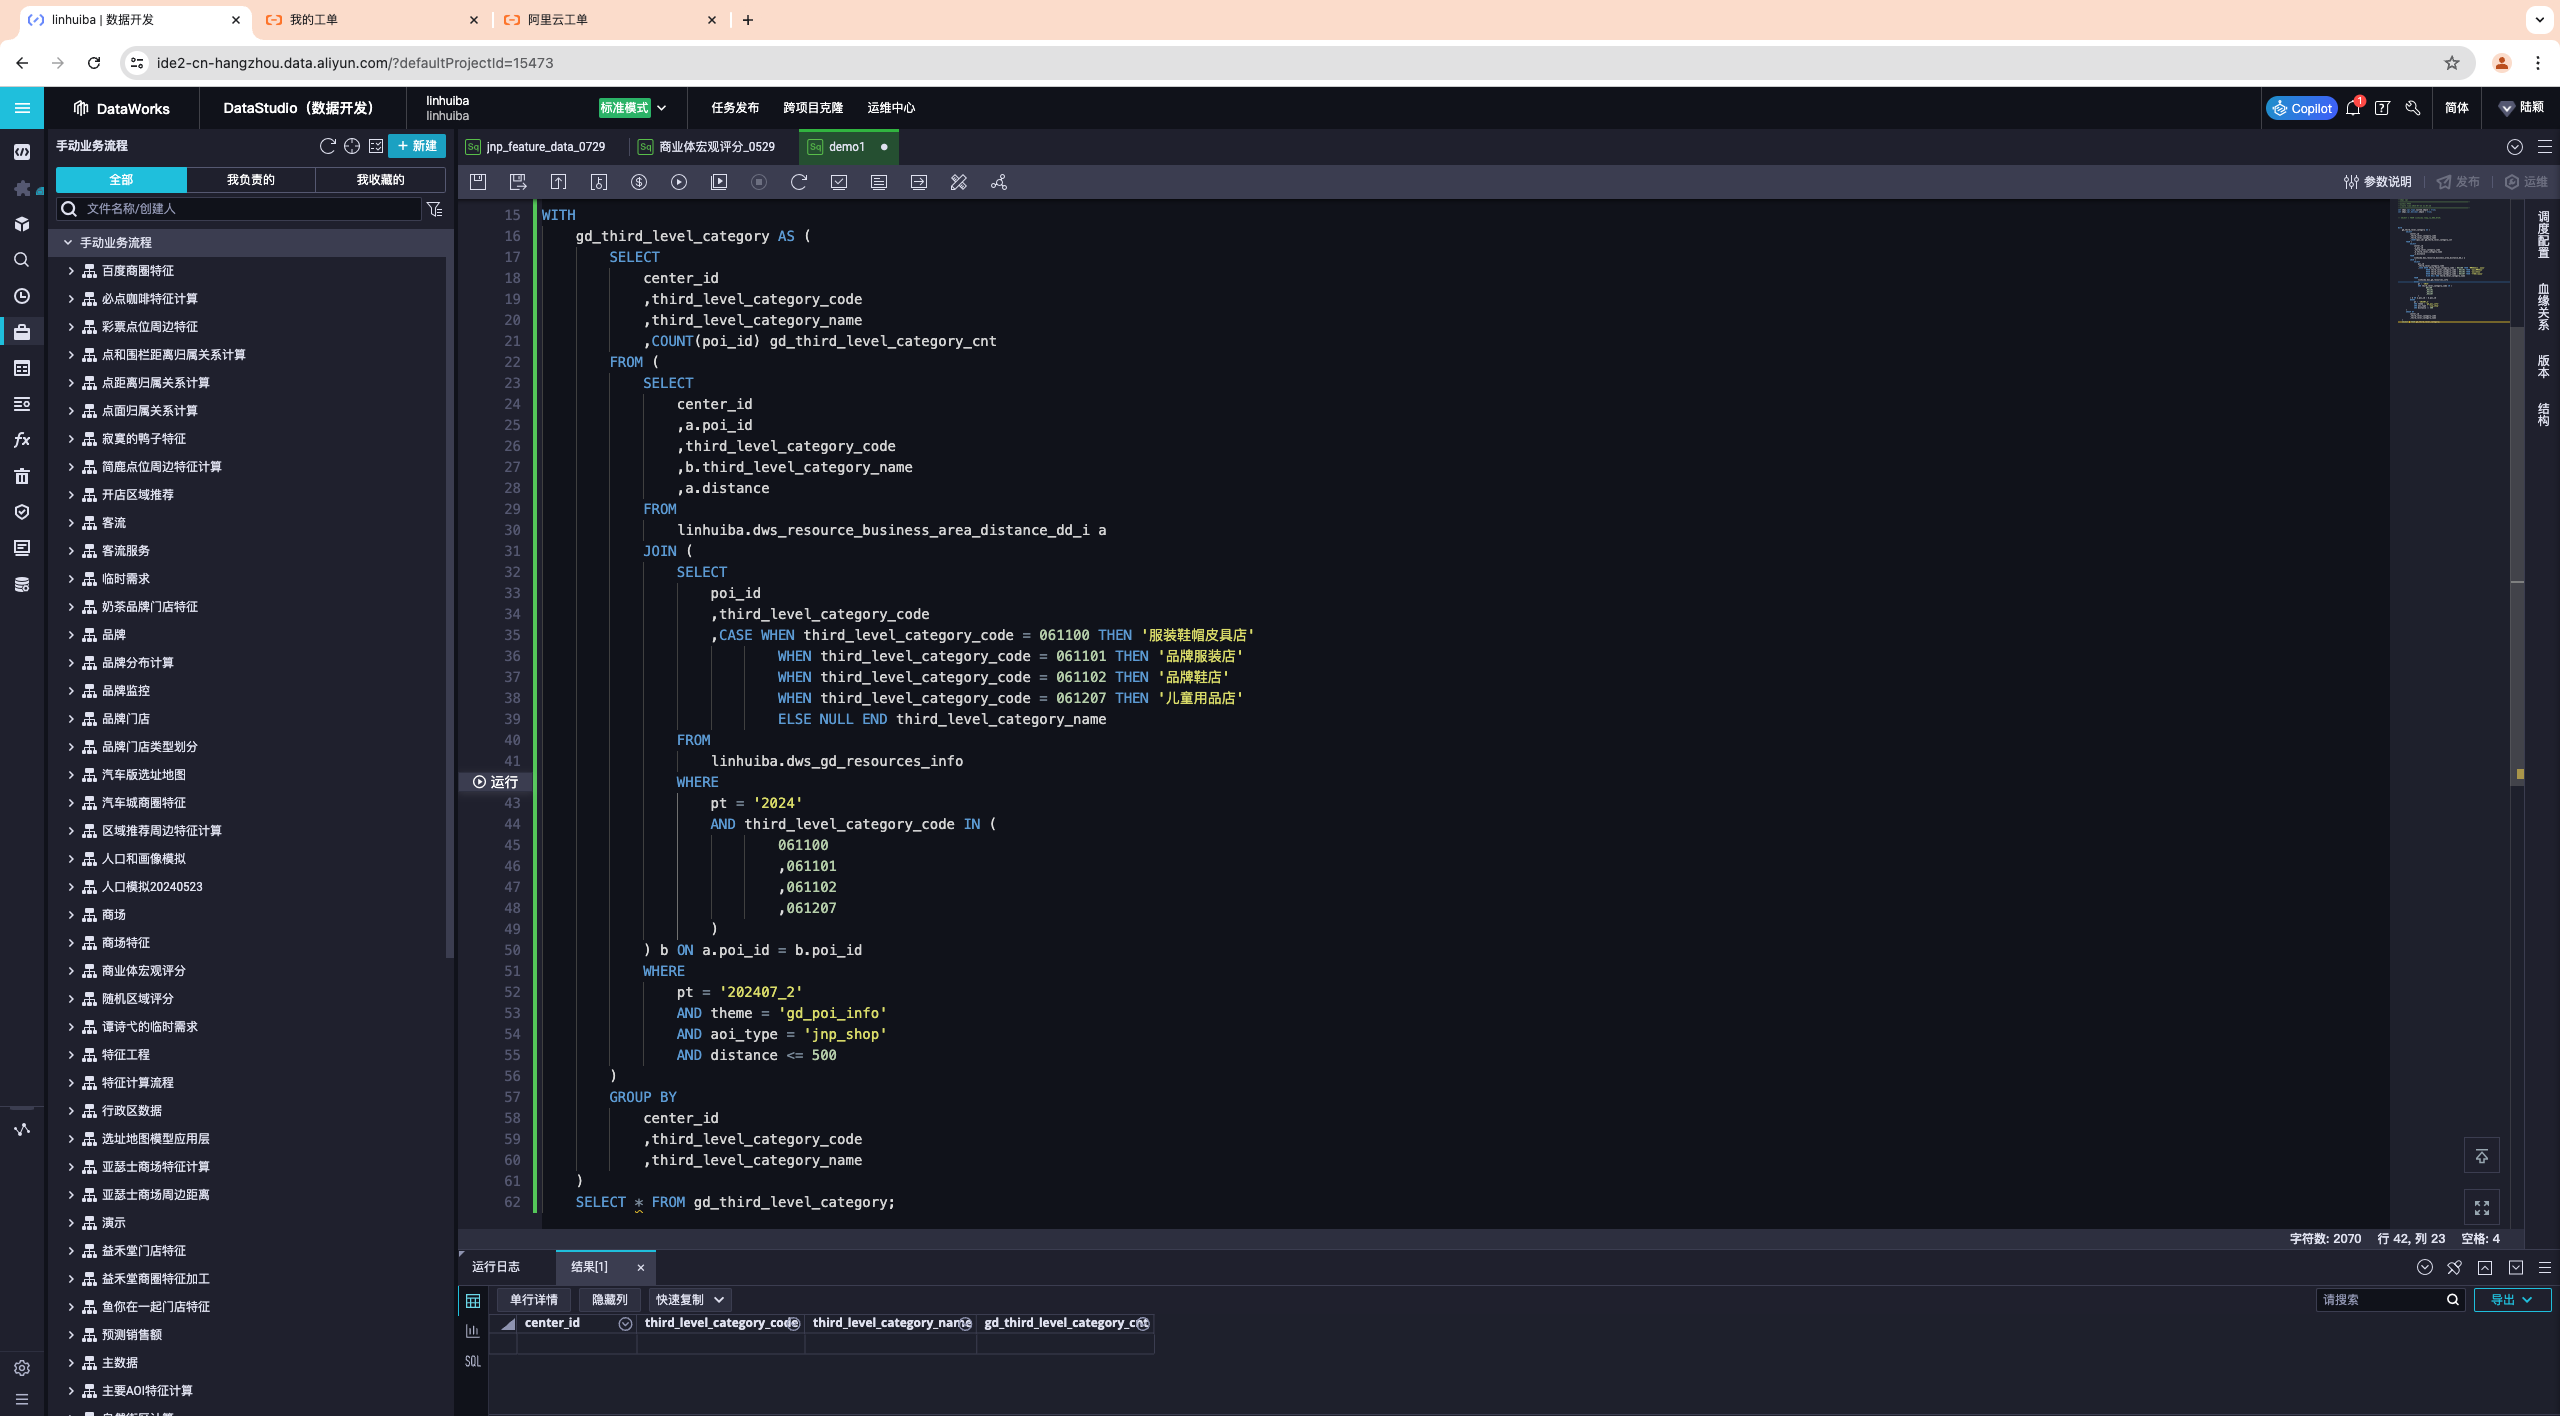Close the 结果[1] result tab
This screenshot has height=1416, width=2560.
pos(641,1268)
